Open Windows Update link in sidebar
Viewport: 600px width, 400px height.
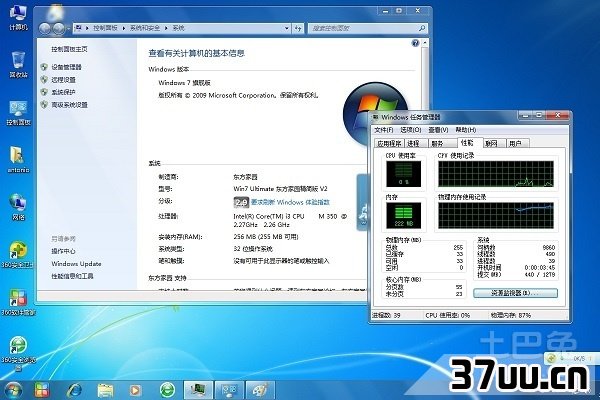[x=76, y=264]
